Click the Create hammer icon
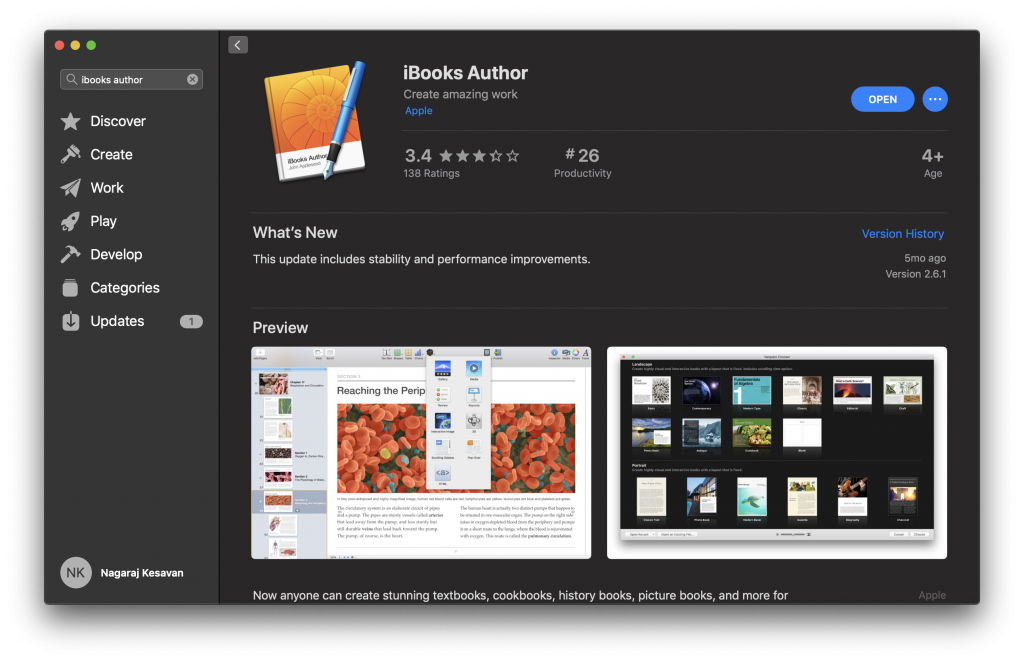Viewport: 1024px width, 663px height. (71, 155)
